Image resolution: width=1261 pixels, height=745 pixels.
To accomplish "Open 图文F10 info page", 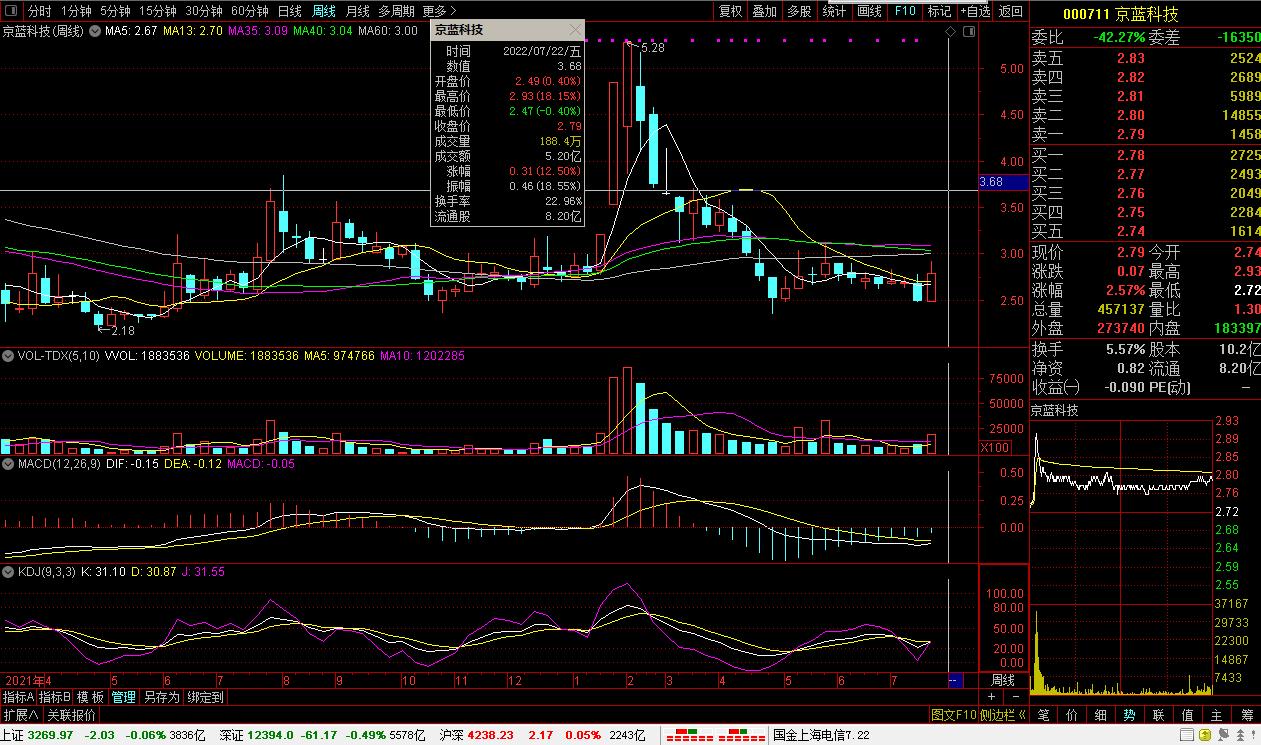I will (953, 715).
